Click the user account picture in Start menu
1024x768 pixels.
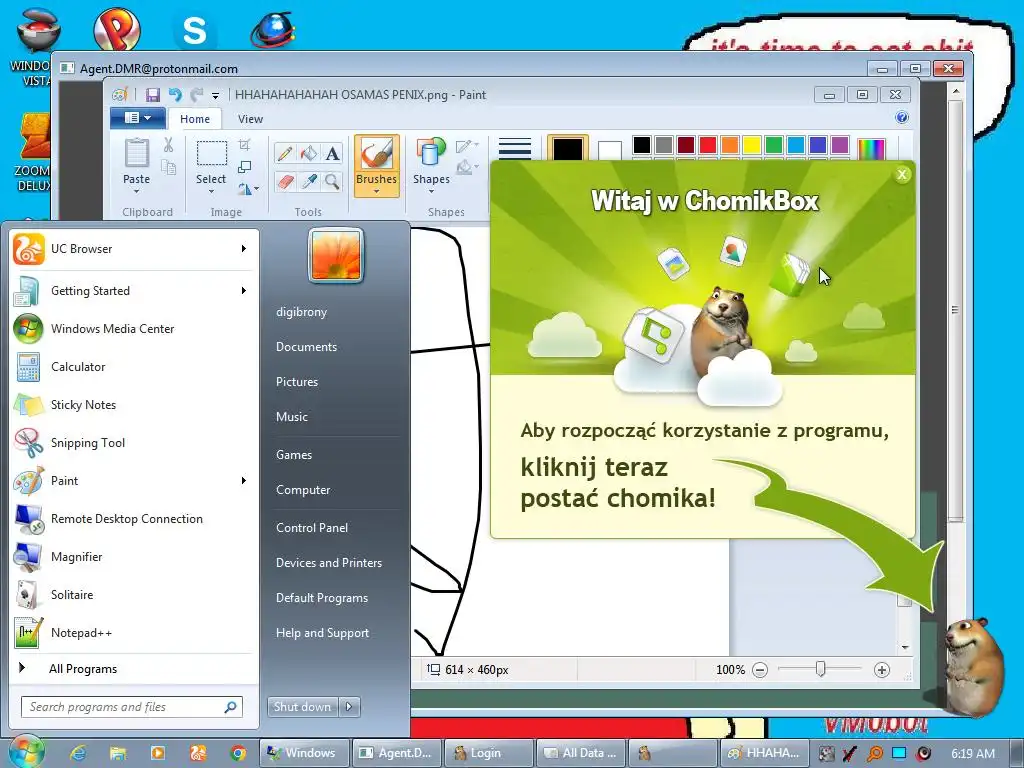(x=336, y=255)
